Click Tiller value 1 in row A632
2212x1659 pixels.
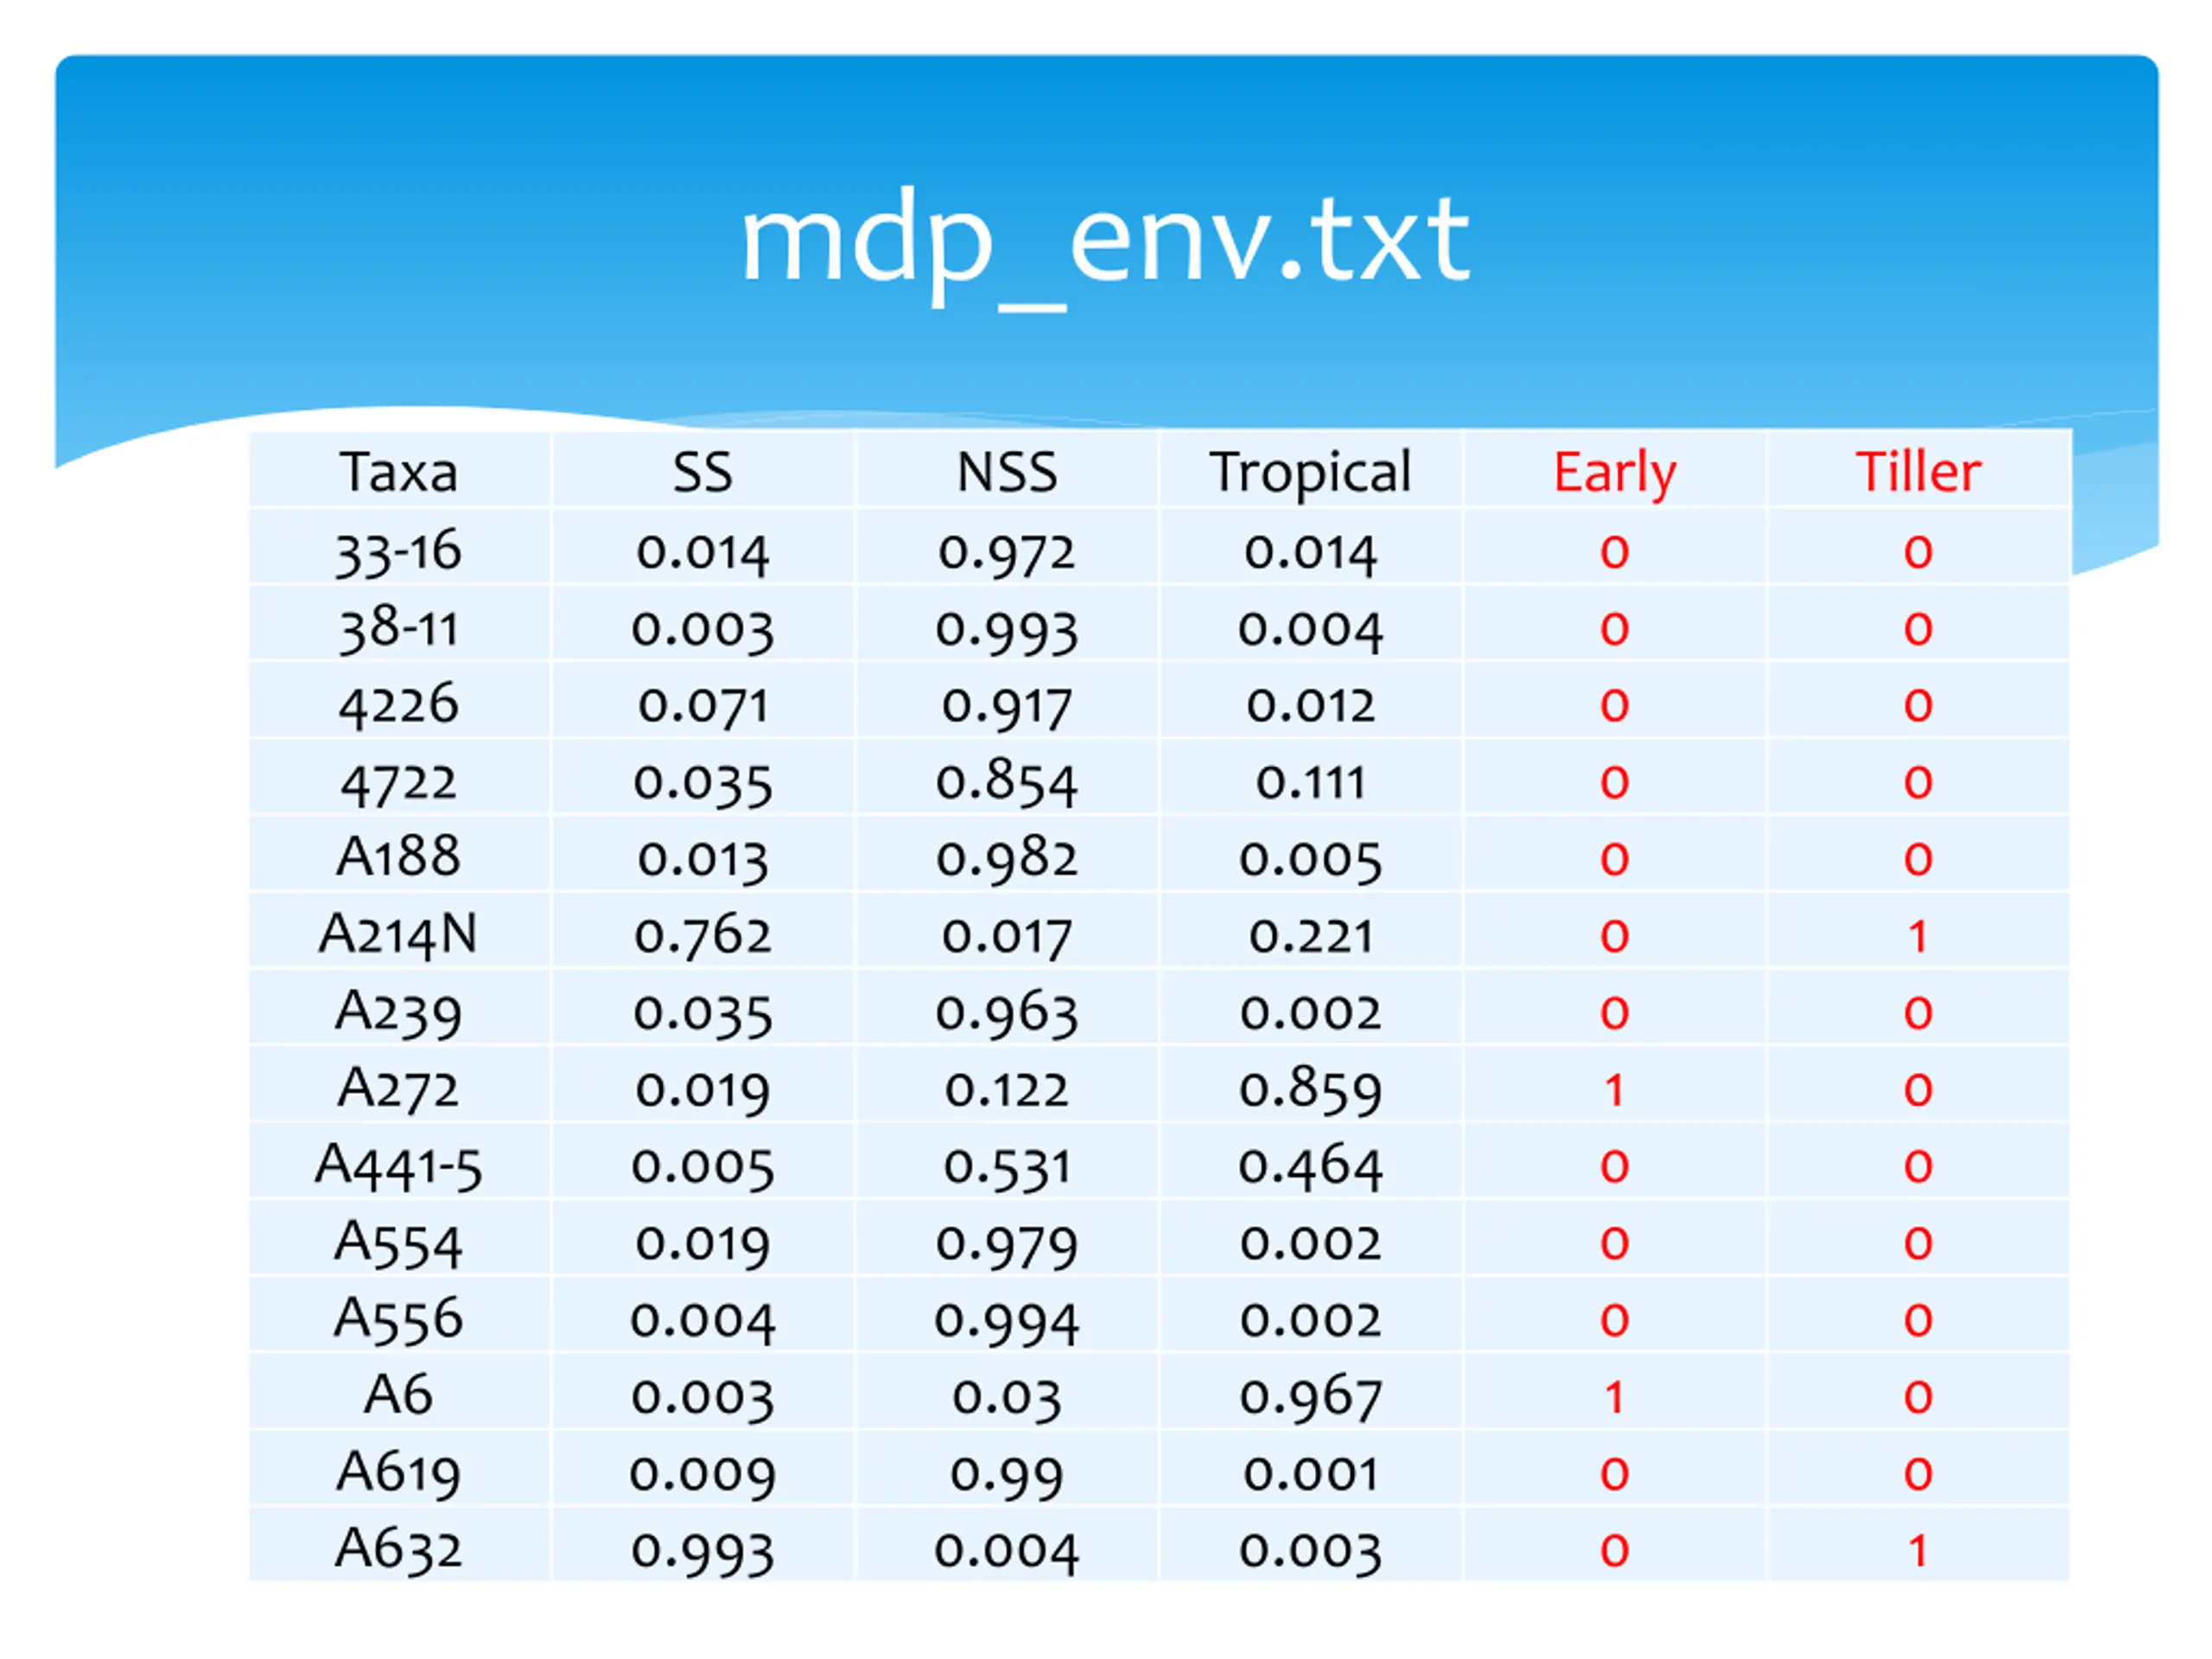point(1918,1552)
